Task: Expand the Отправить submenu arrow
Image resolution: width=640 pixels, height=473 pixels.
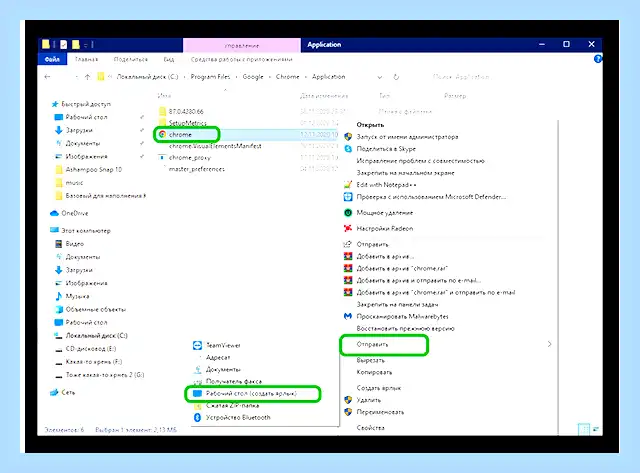Action: 549,344
